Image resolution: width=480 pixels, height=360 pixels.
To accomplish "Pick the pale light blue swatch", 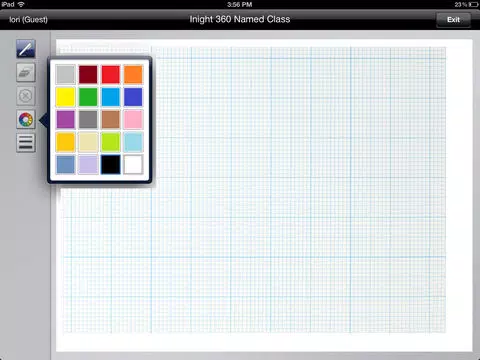I will pyautogui.click(x=133, y=142).
